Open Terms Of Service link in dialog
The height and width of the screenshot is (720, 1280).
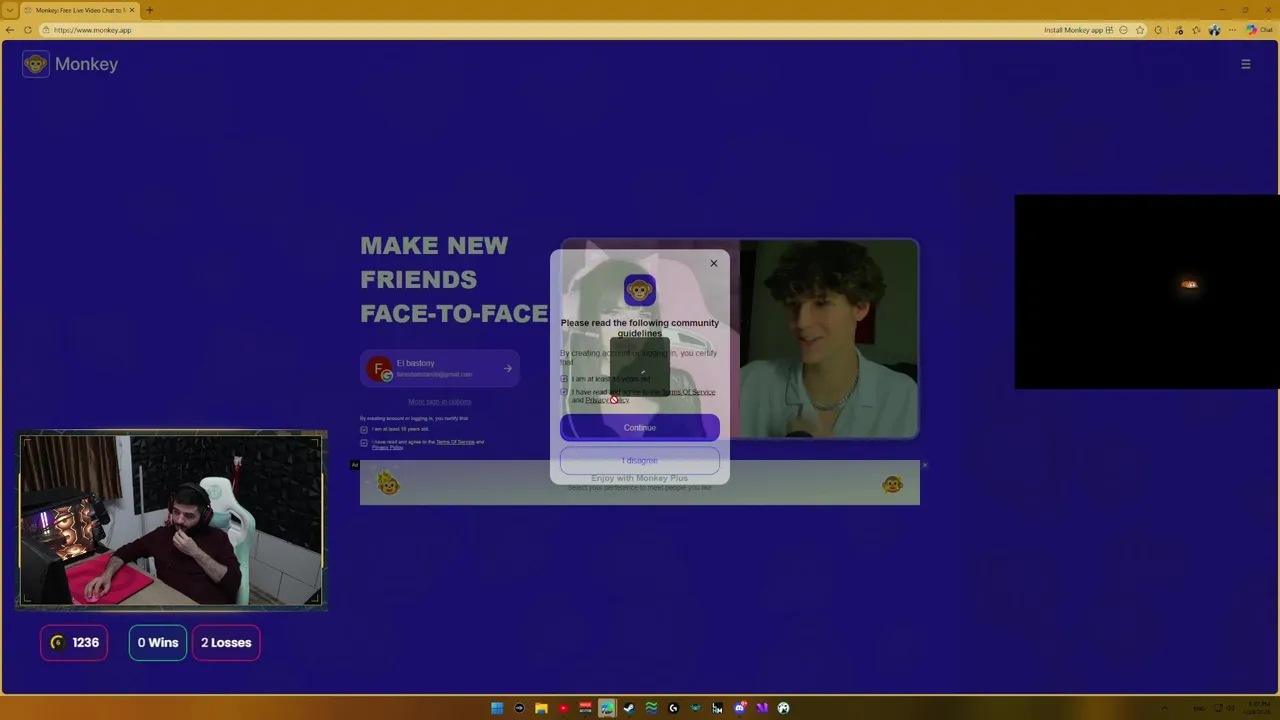688,392
